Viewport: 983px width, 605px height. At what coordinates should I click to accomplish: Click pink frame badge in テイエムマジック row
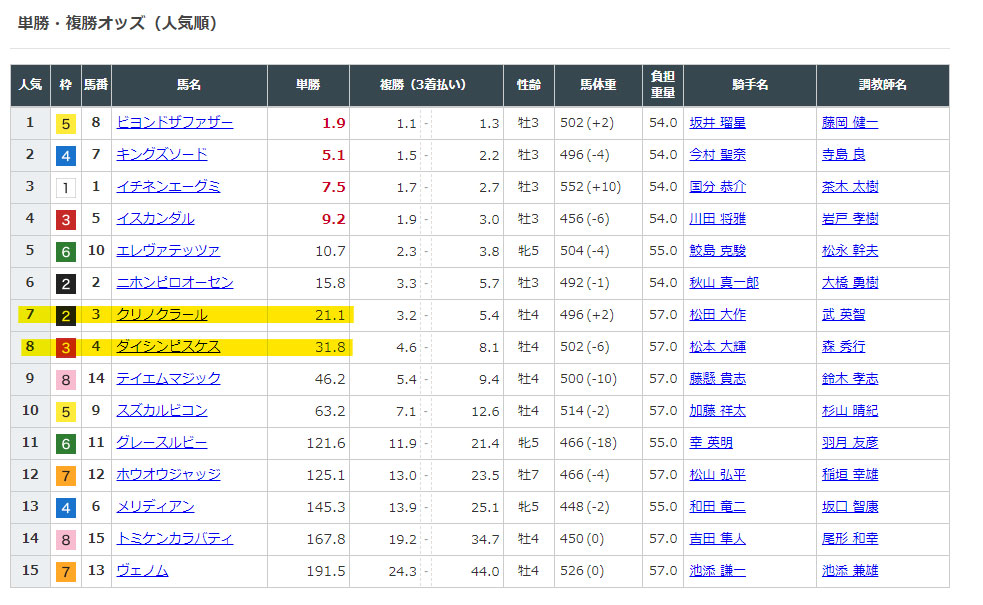(66, 380)
